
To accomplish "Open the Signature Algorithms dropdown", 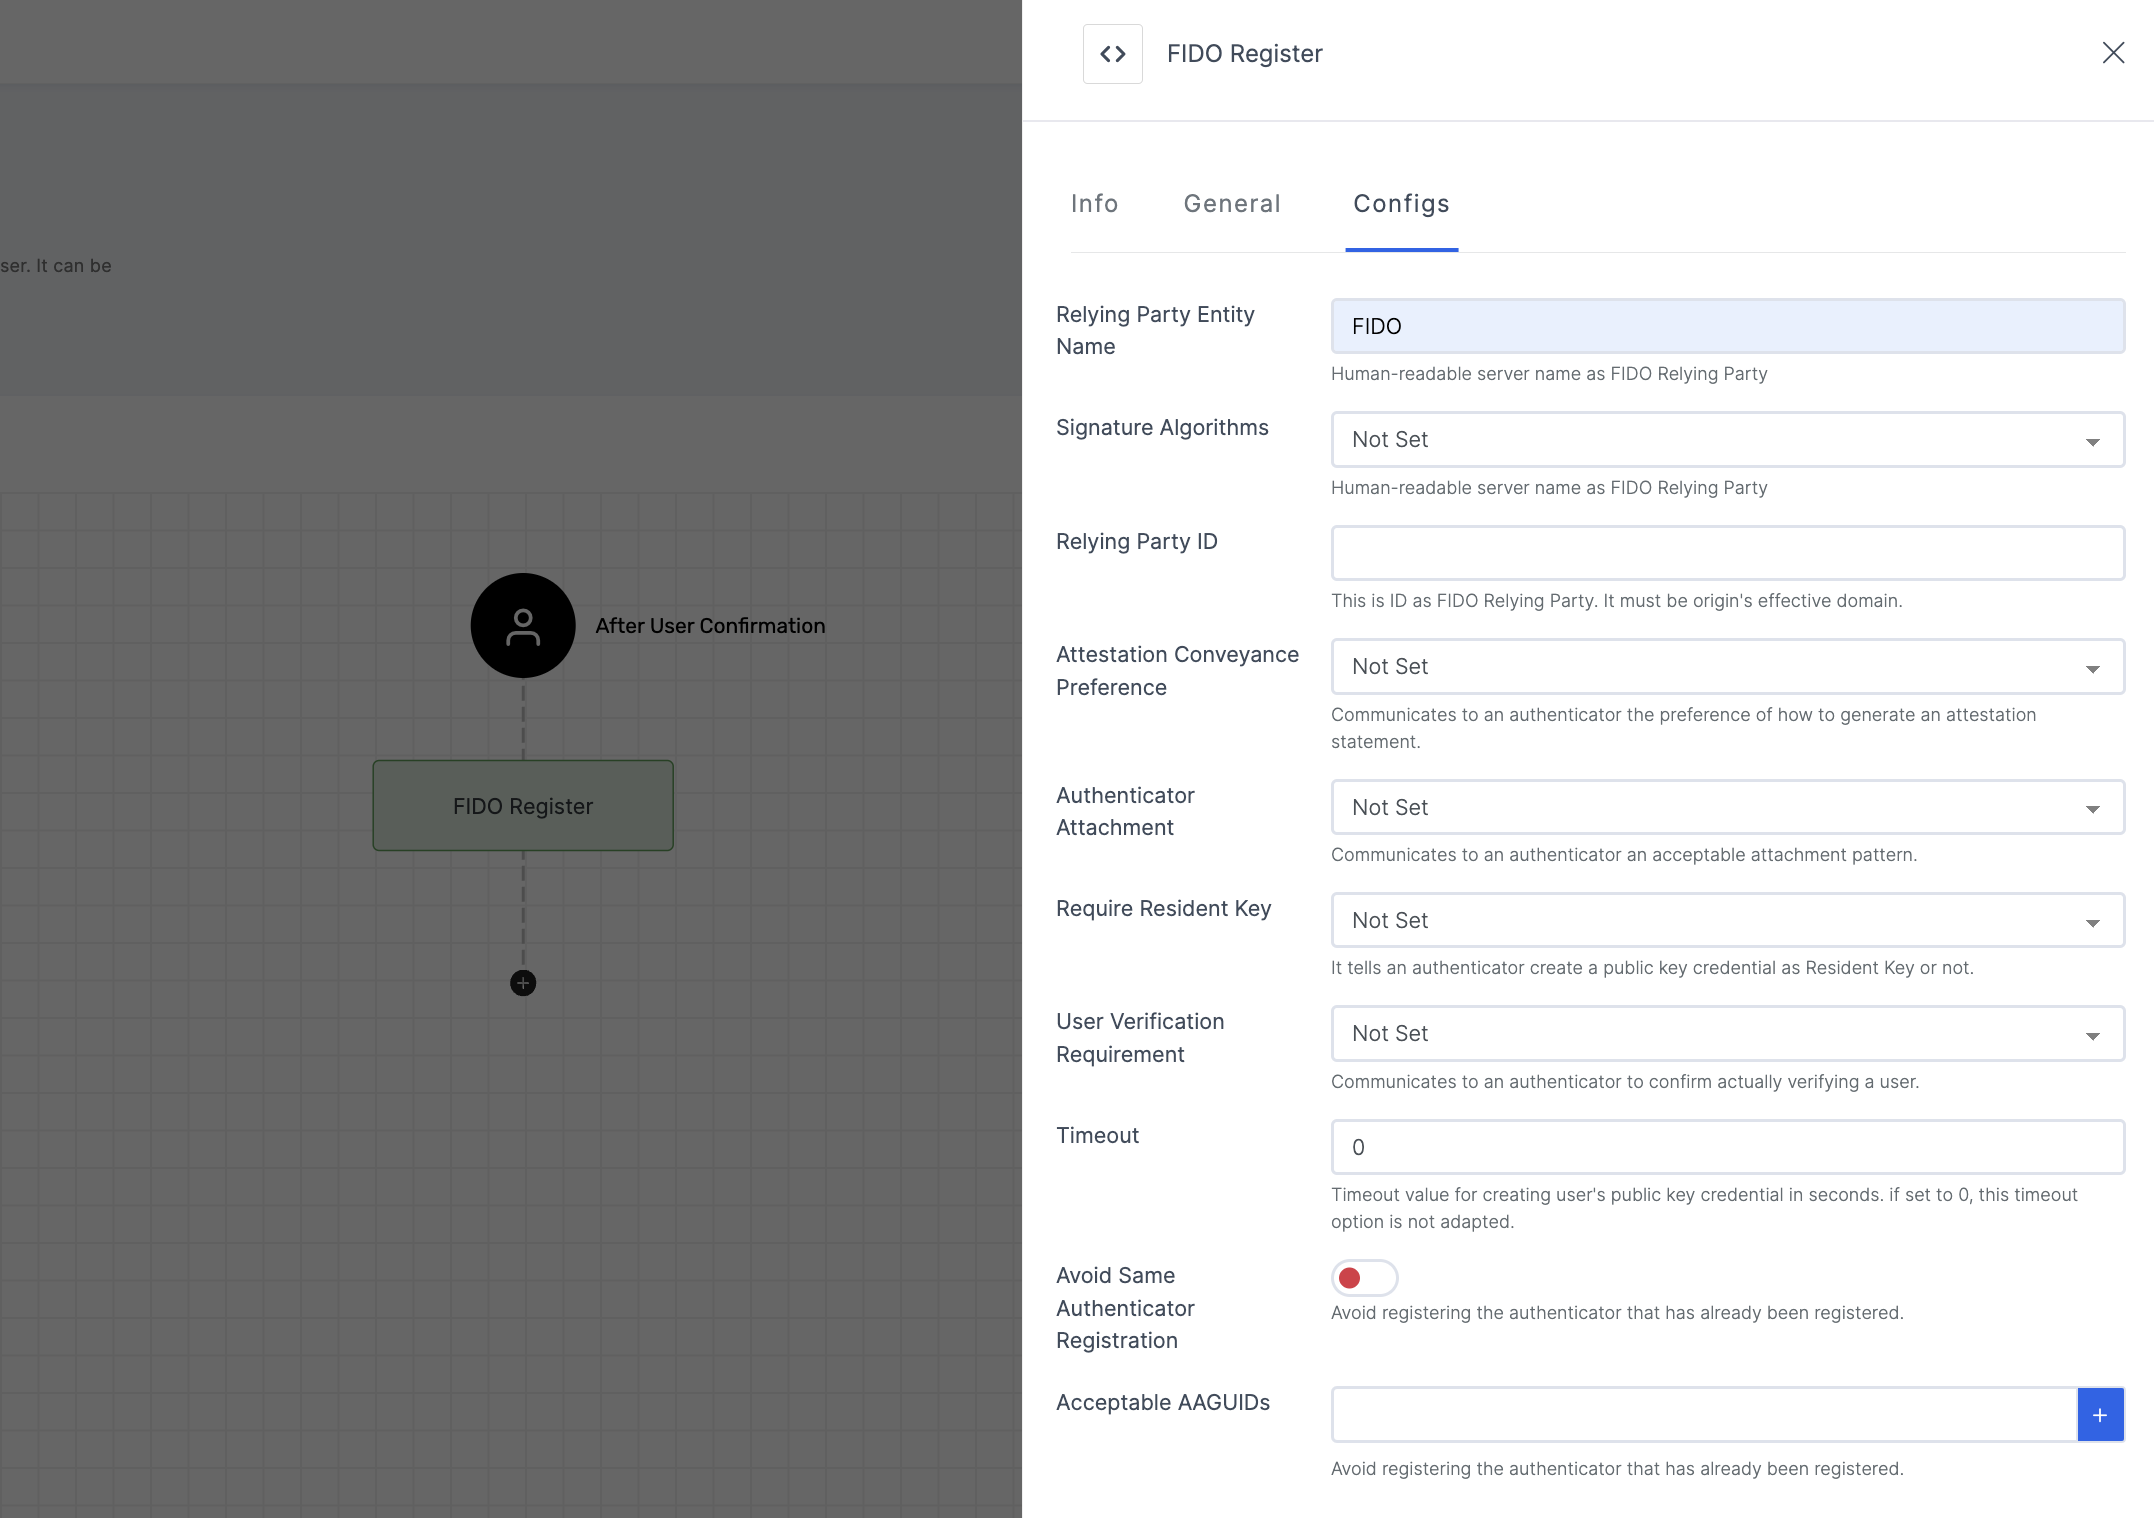I will (x=1727, y=440).
